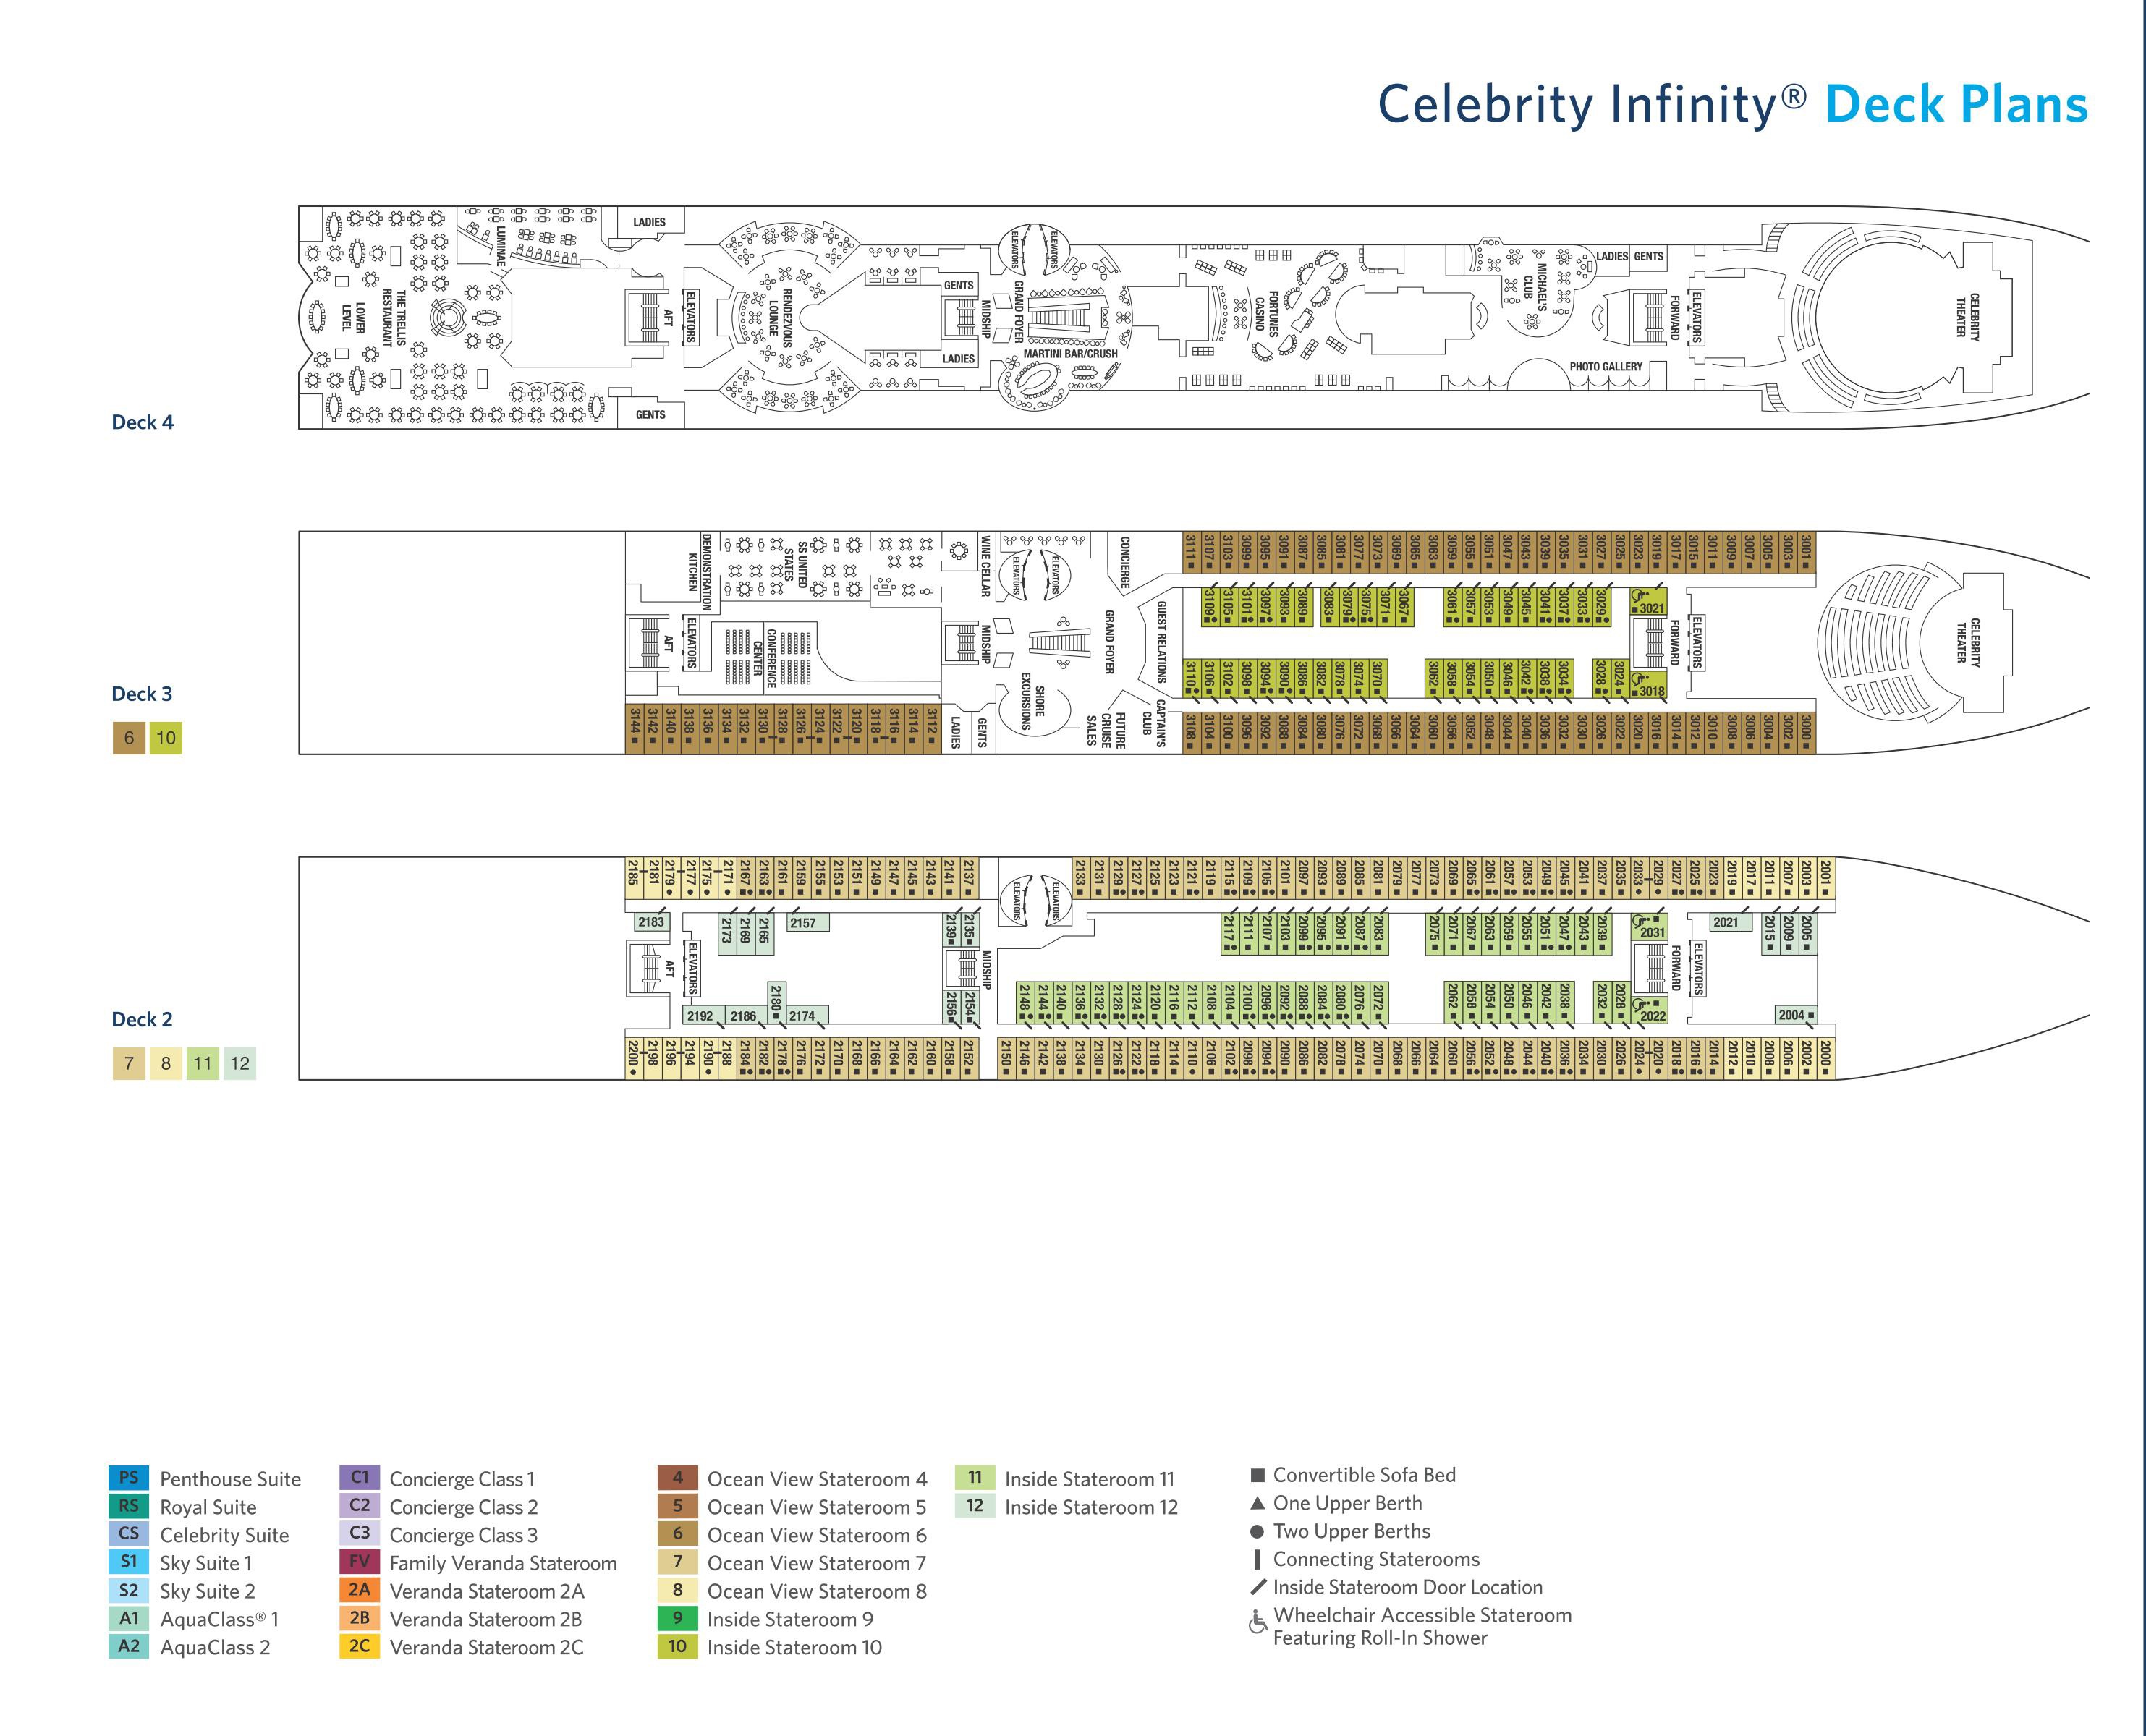Click the Demonstration Kitchen label
This screenshot has height=1736, width=2146.
698,572
